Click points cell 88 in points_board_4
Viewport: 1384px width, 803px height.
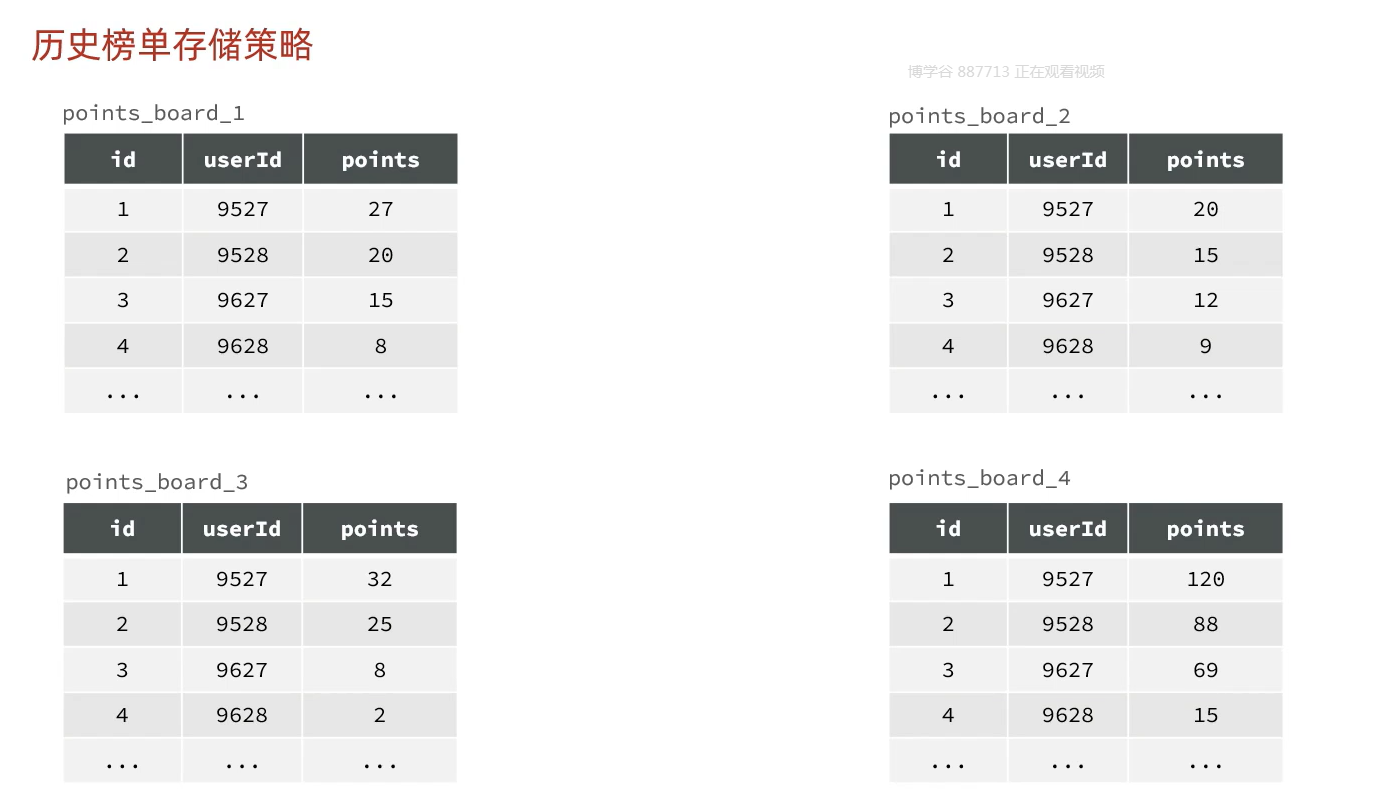(x=1205, y=624)
